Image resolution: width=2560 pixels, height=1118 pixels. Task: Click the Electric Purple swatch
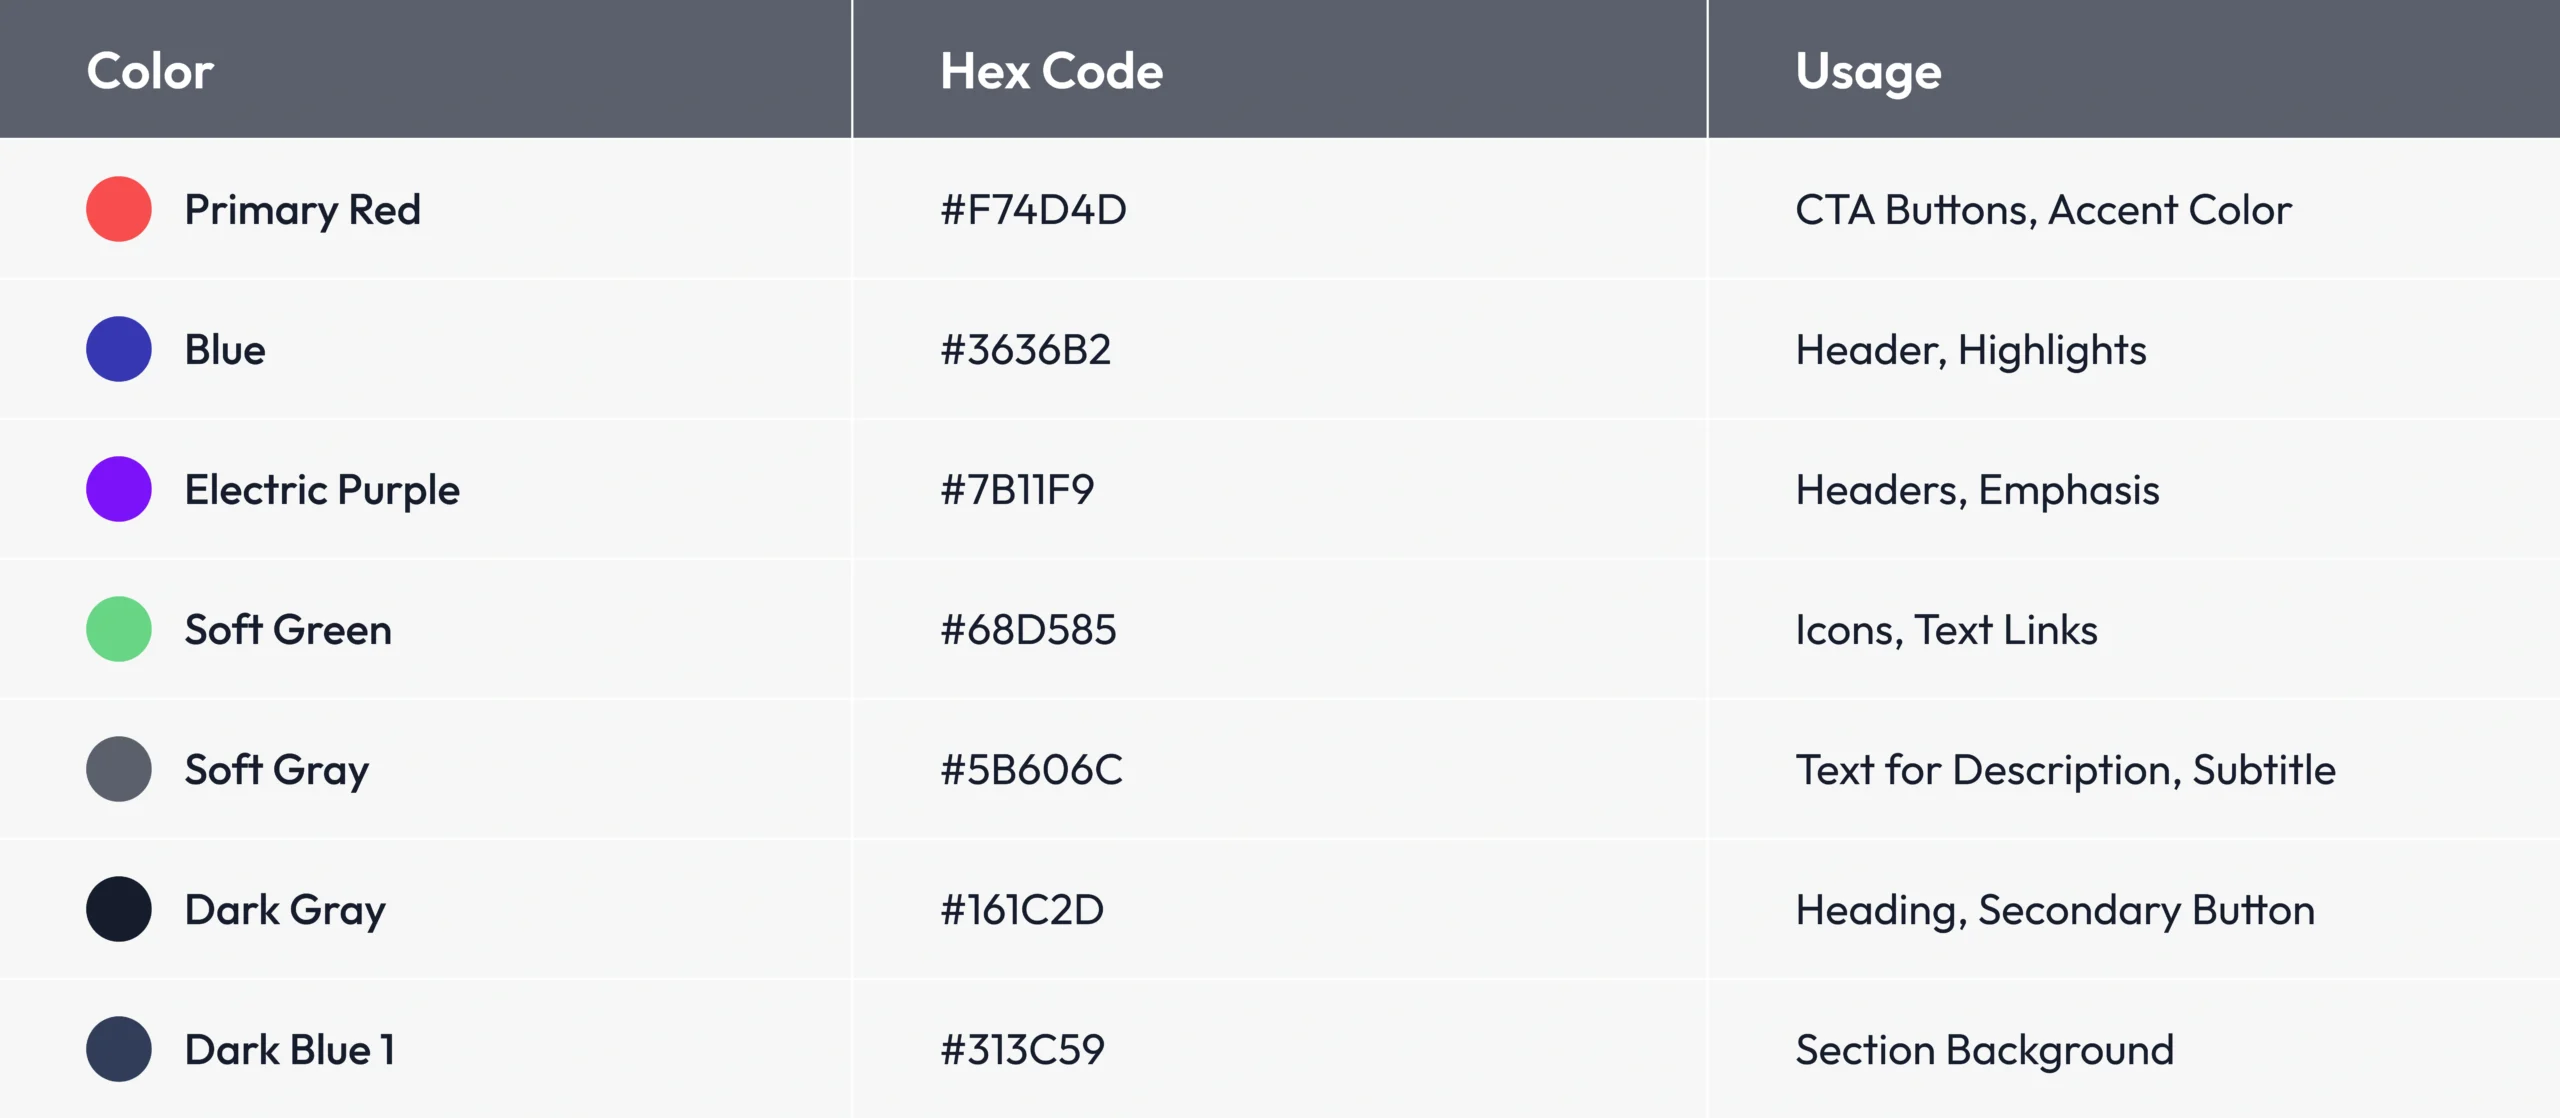pos(119,489)
